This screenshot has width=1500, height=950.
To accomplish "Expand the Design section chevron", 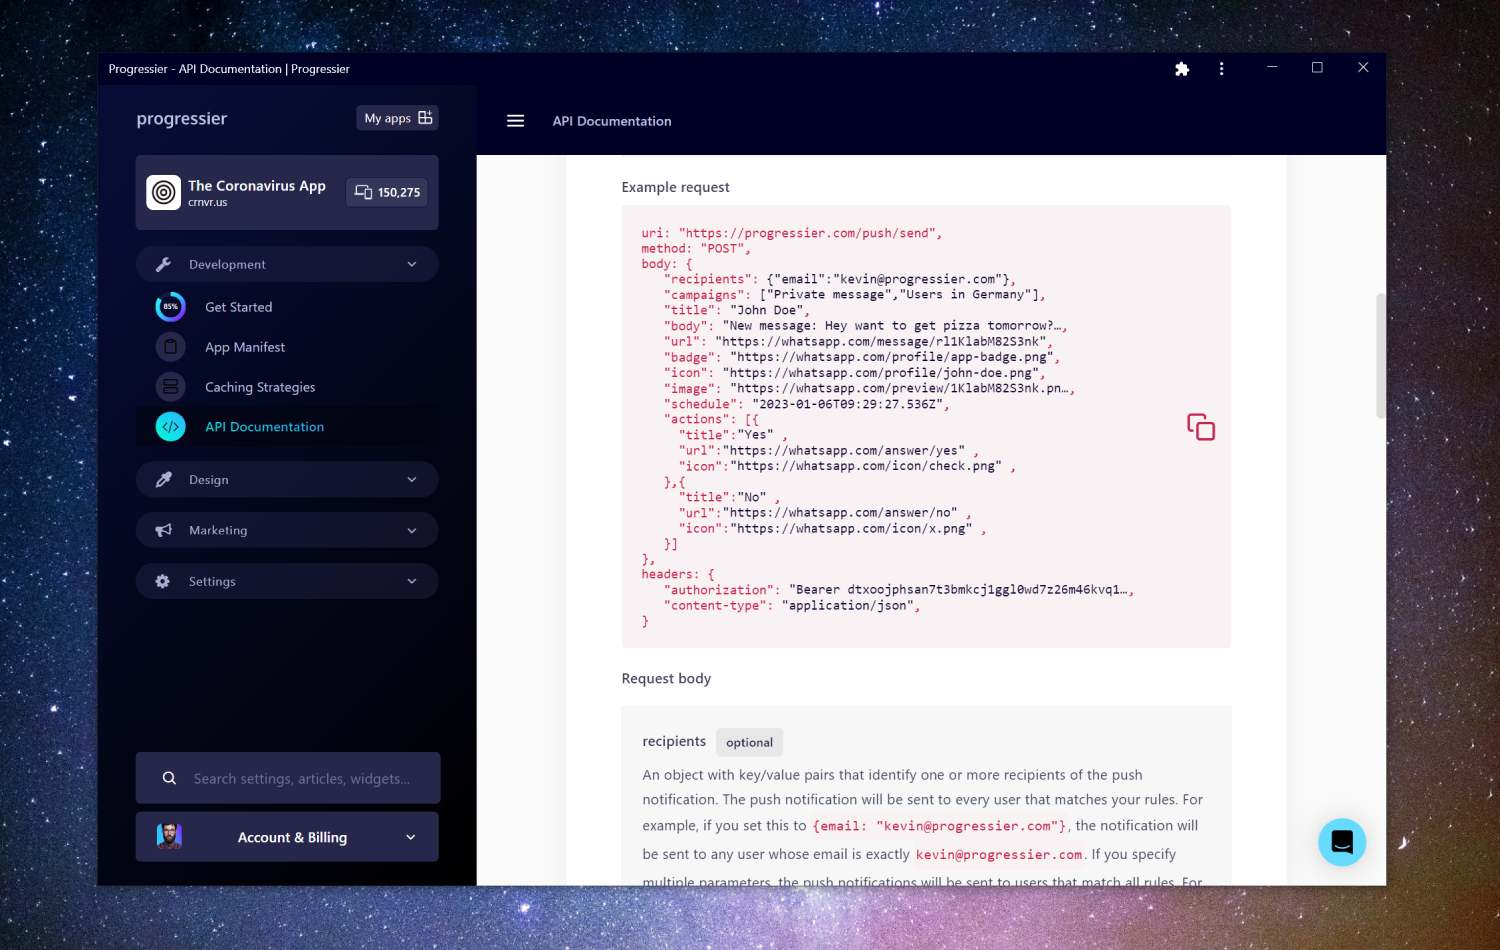I will pos(412,480).
